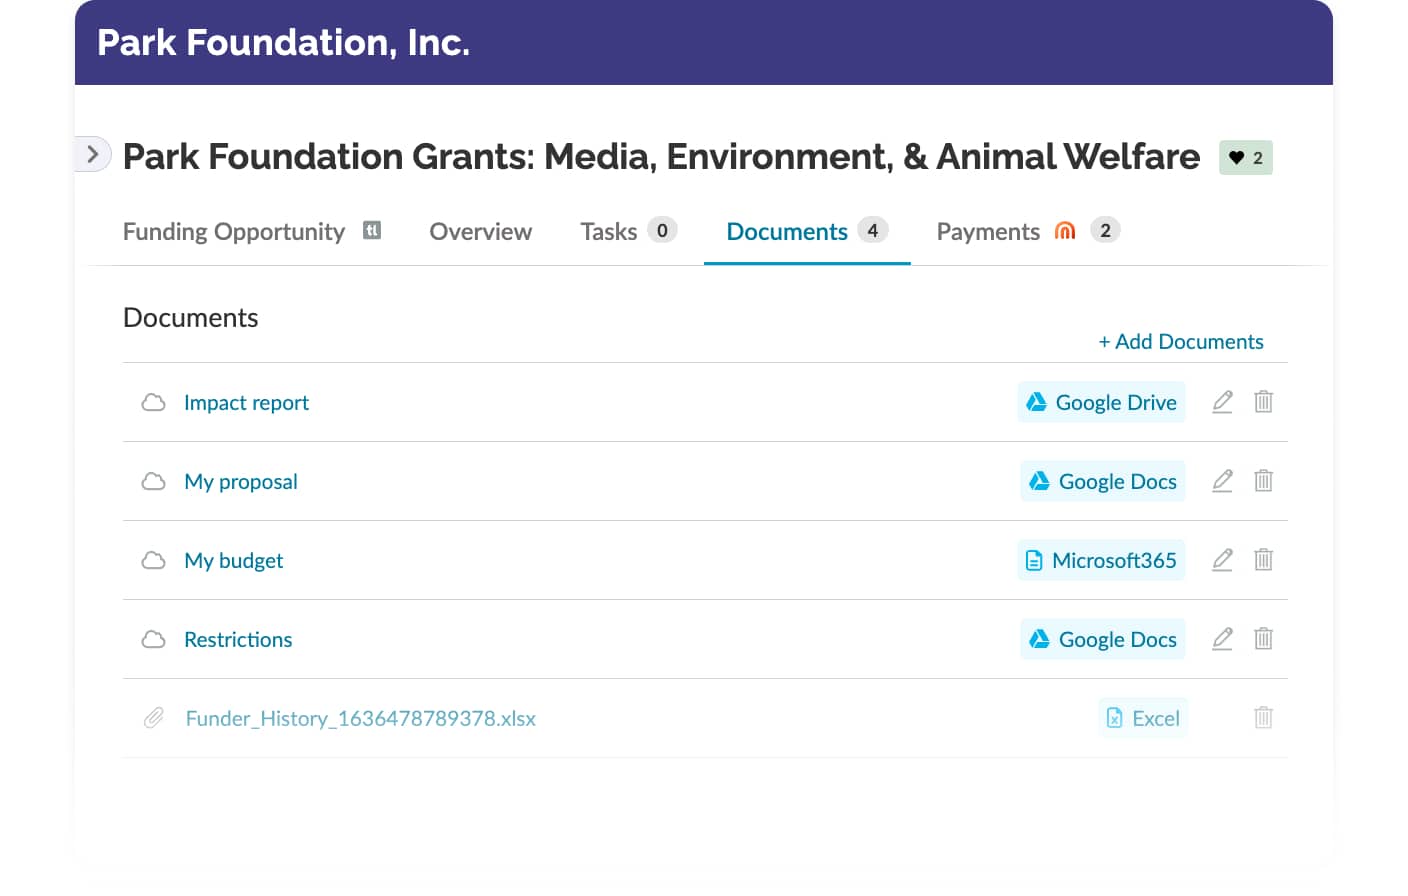The image size is (1408, 896).
Task: Click the Google Docs badge on My proposal
Action: (x=1102, y=481)
